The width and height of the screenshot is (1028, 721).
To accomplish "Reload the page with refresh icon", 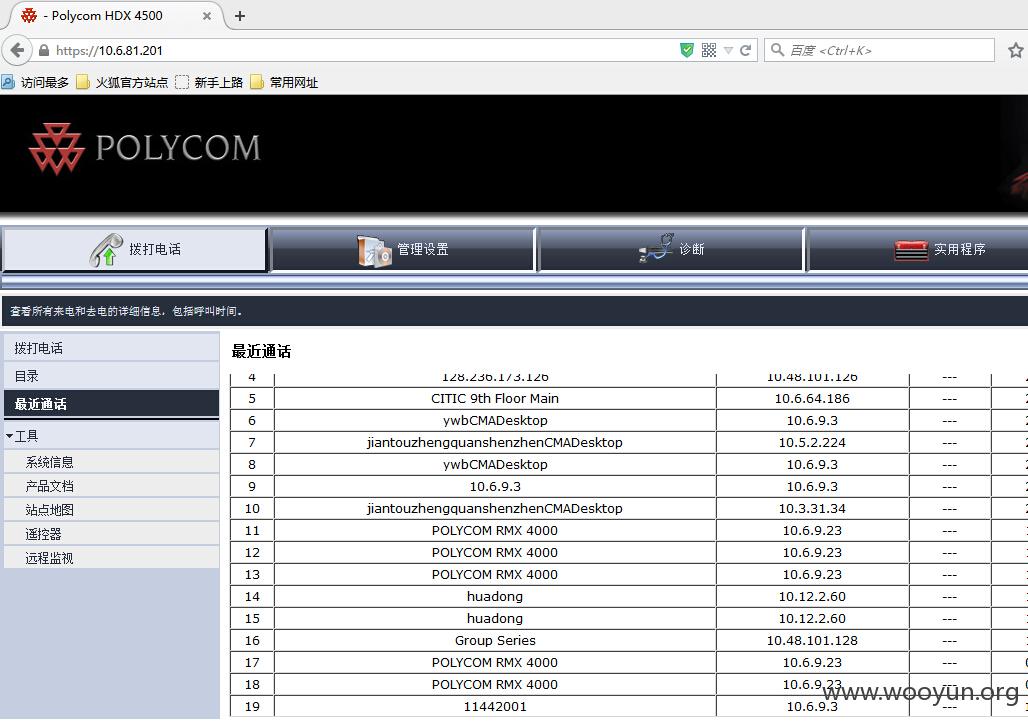I will tap(745, 50).
